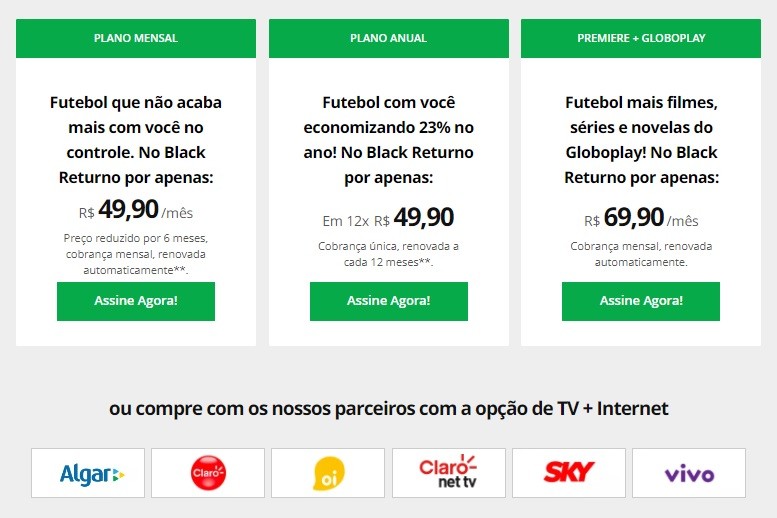Click Assine Agora for Premiere + Globoplay
The width and height of the screenshot is (777, 518).
(x=641, y=301)
